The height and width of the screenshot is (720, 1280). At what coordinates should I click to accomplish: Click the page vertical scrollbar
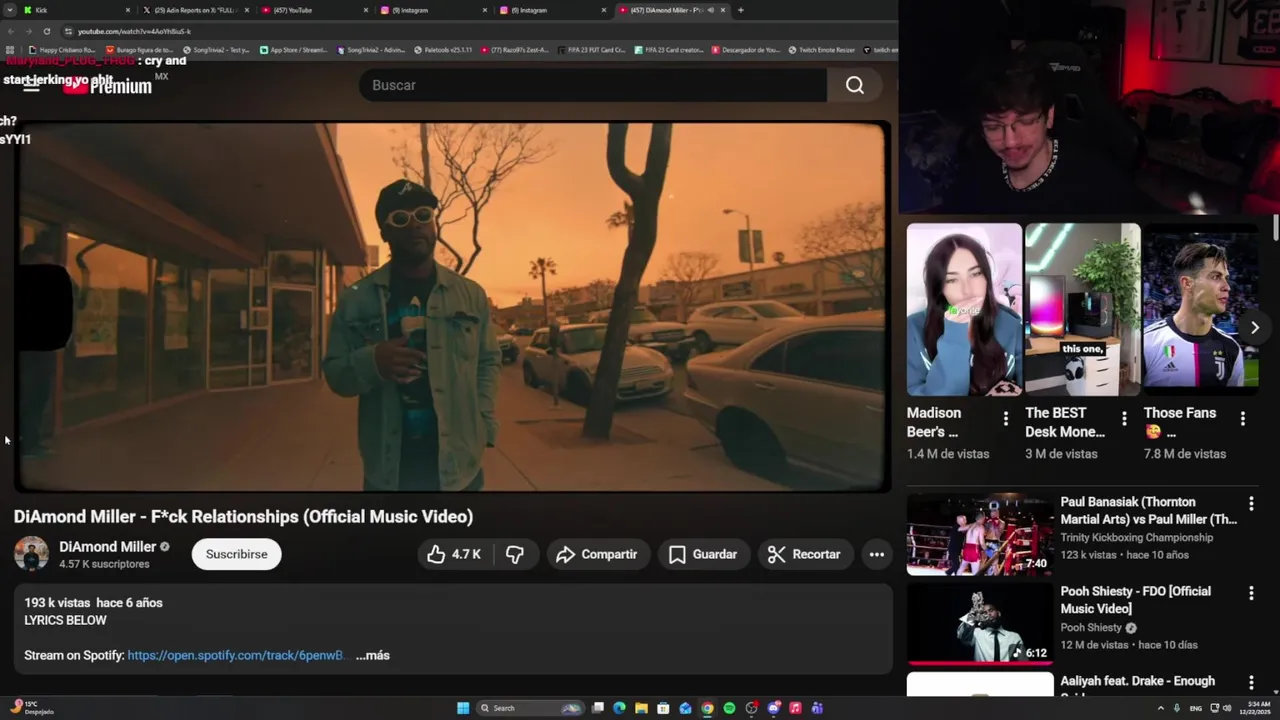point(1275,228)
